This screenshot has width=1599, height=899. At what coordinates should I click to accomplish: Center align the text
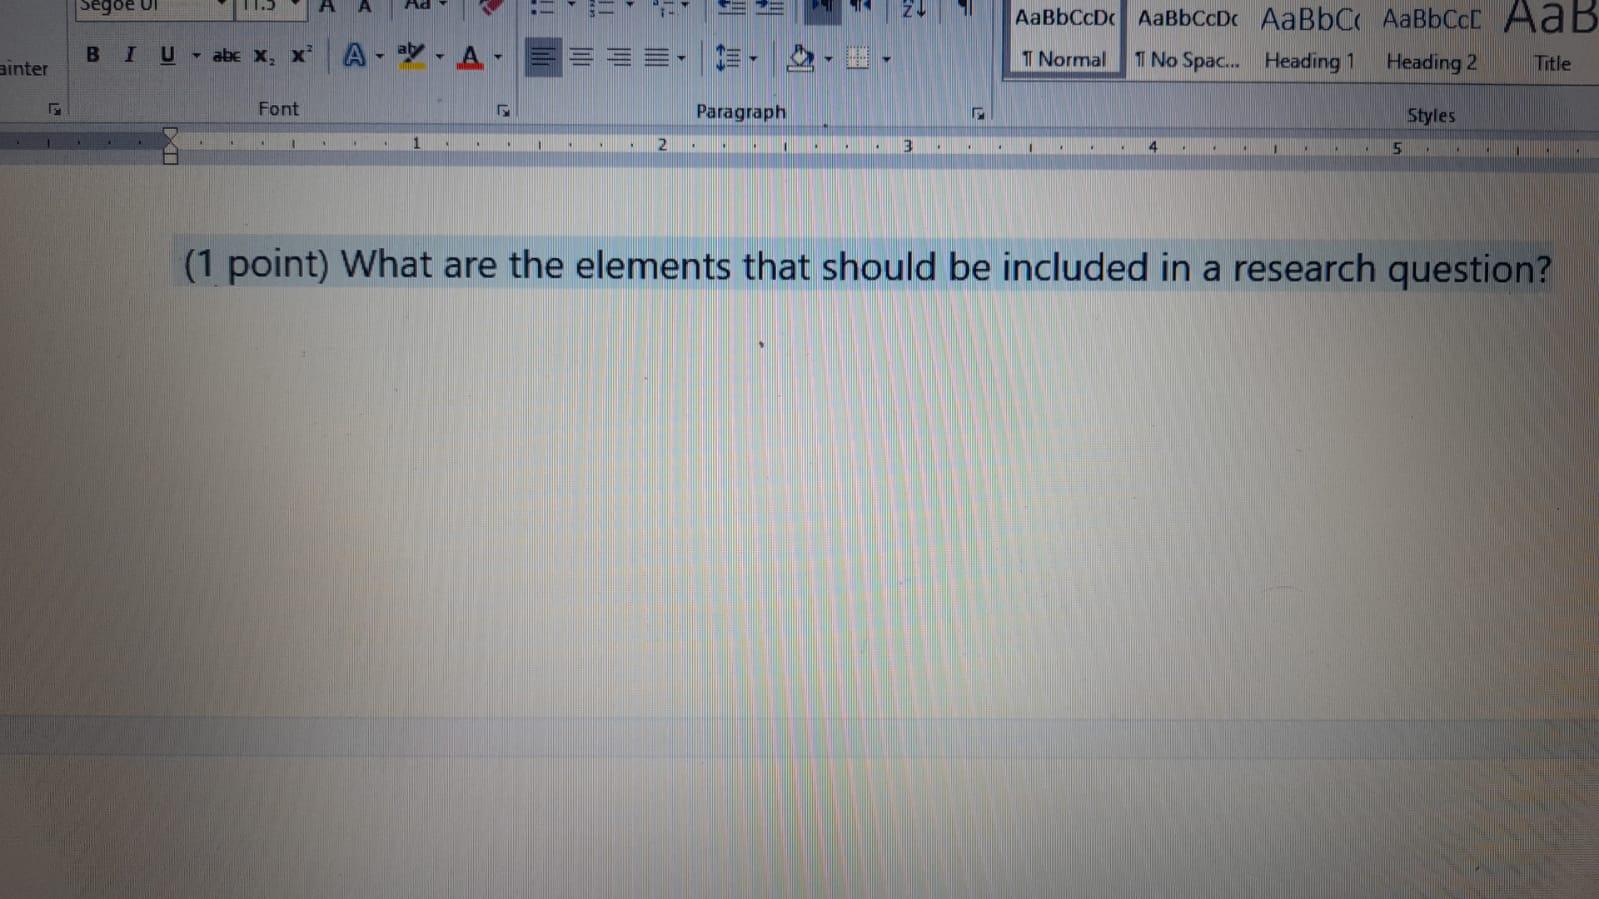[x=581, y=58]
